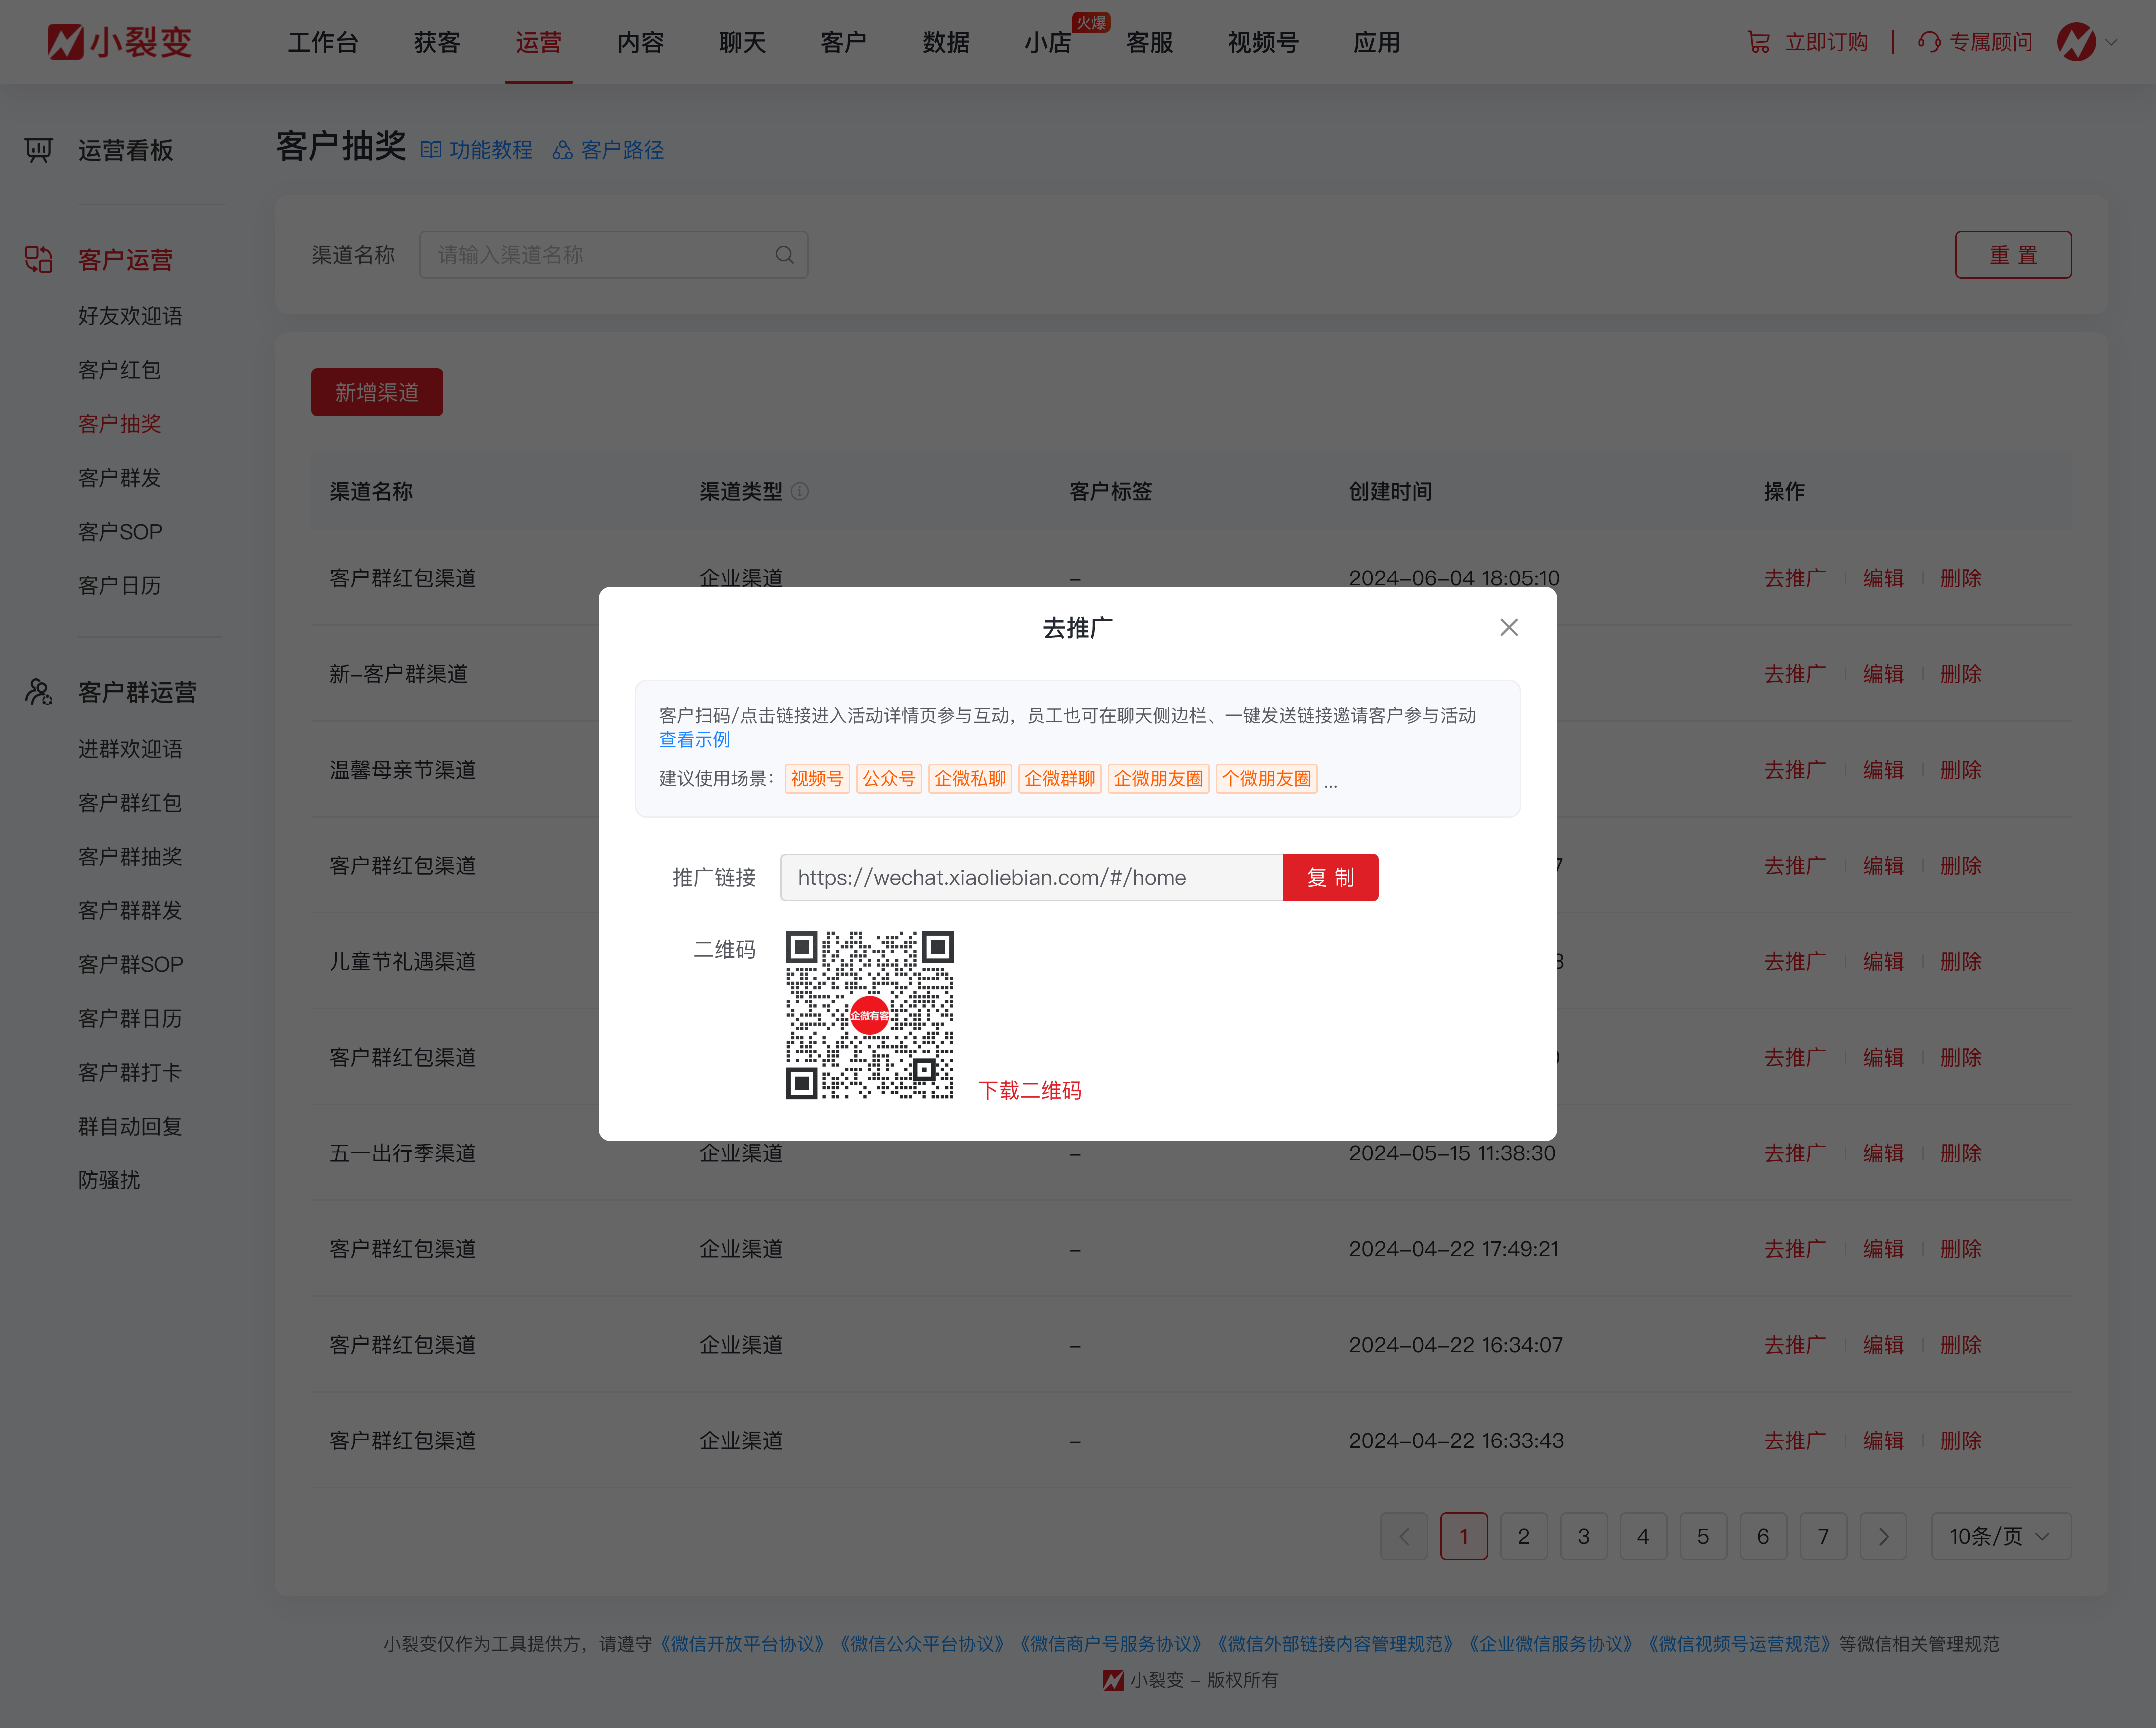Viewport: 2156px width, 1728px height.
Task: Open the 客户 top menu
Action: click(844, 42)
